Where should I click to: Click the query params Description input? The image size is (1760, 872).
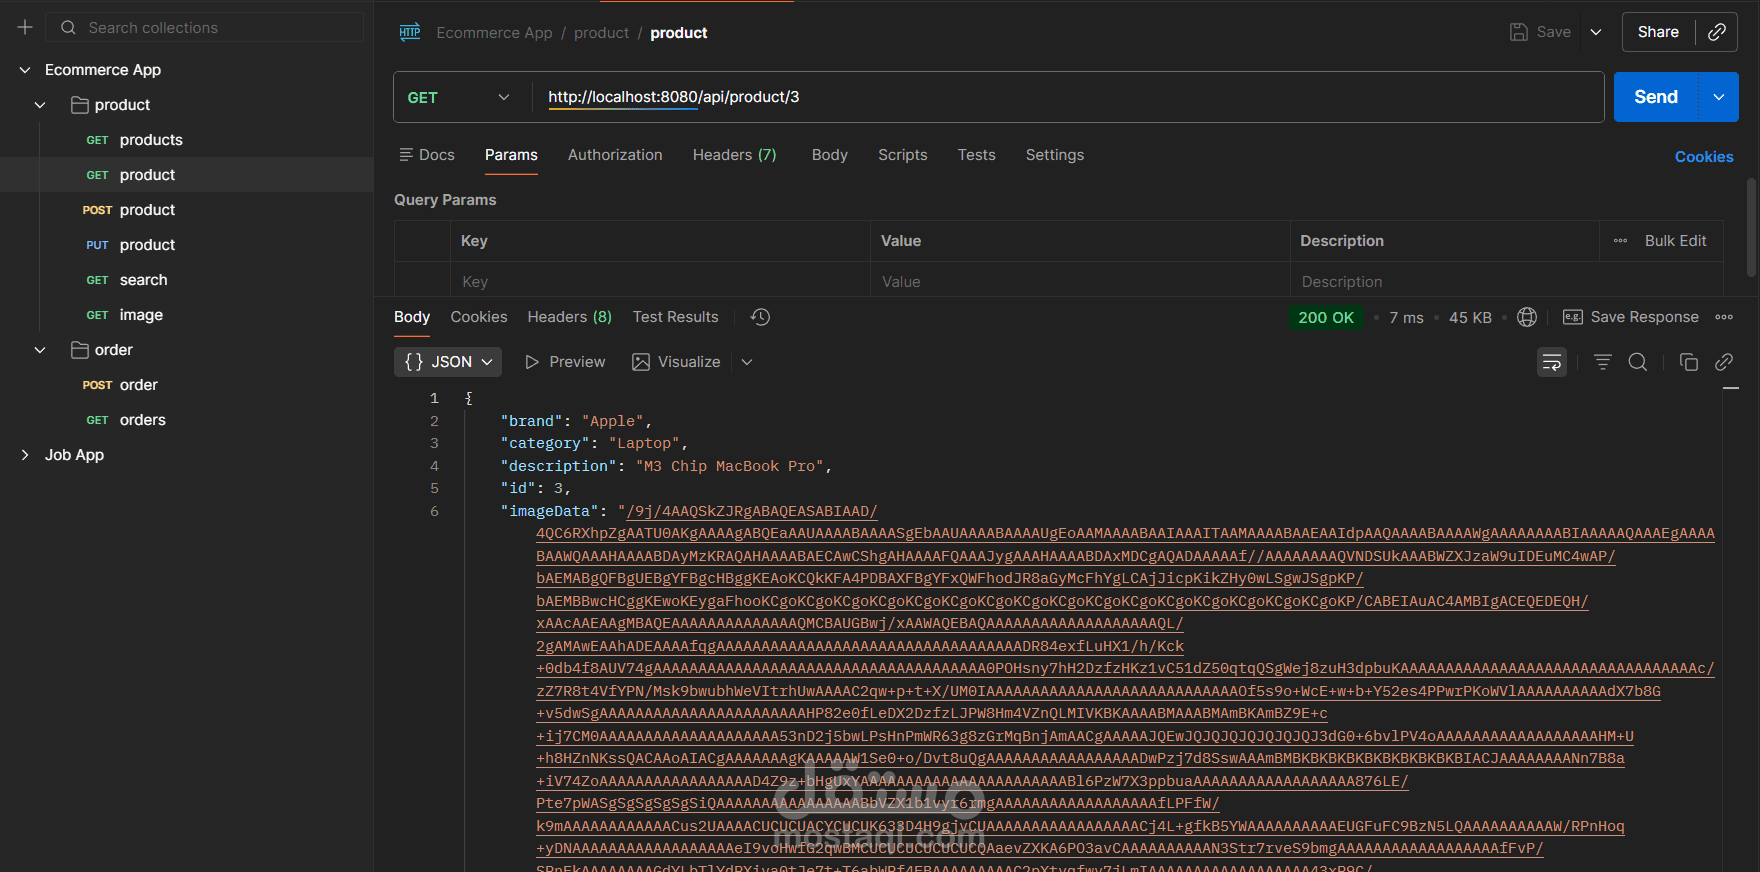click(1506, 282)
